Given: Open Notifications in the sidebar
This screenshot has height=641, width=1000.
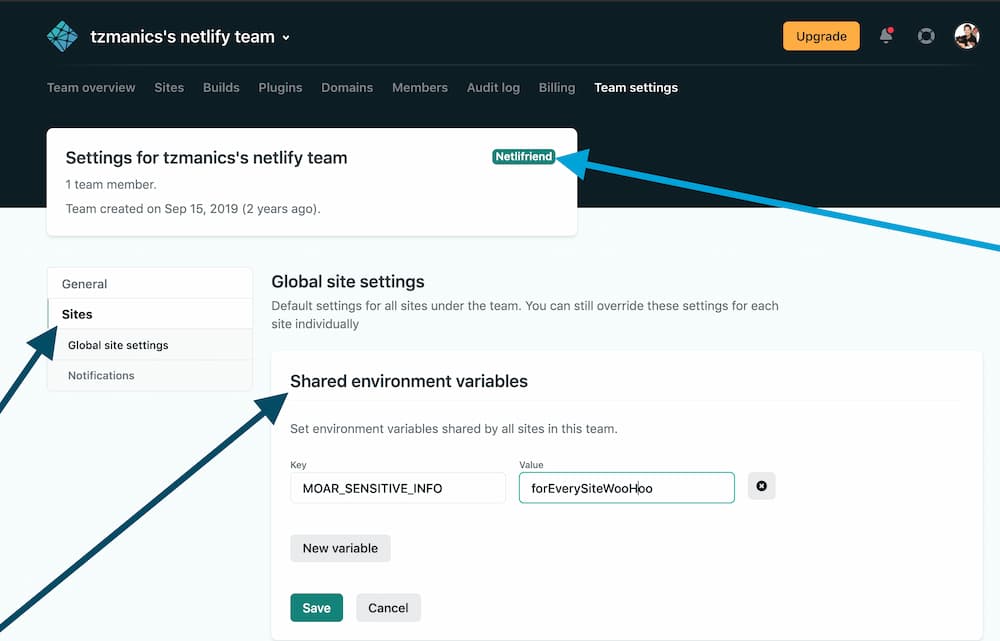Looking at the screenshot, I should [x=101, y=375].
